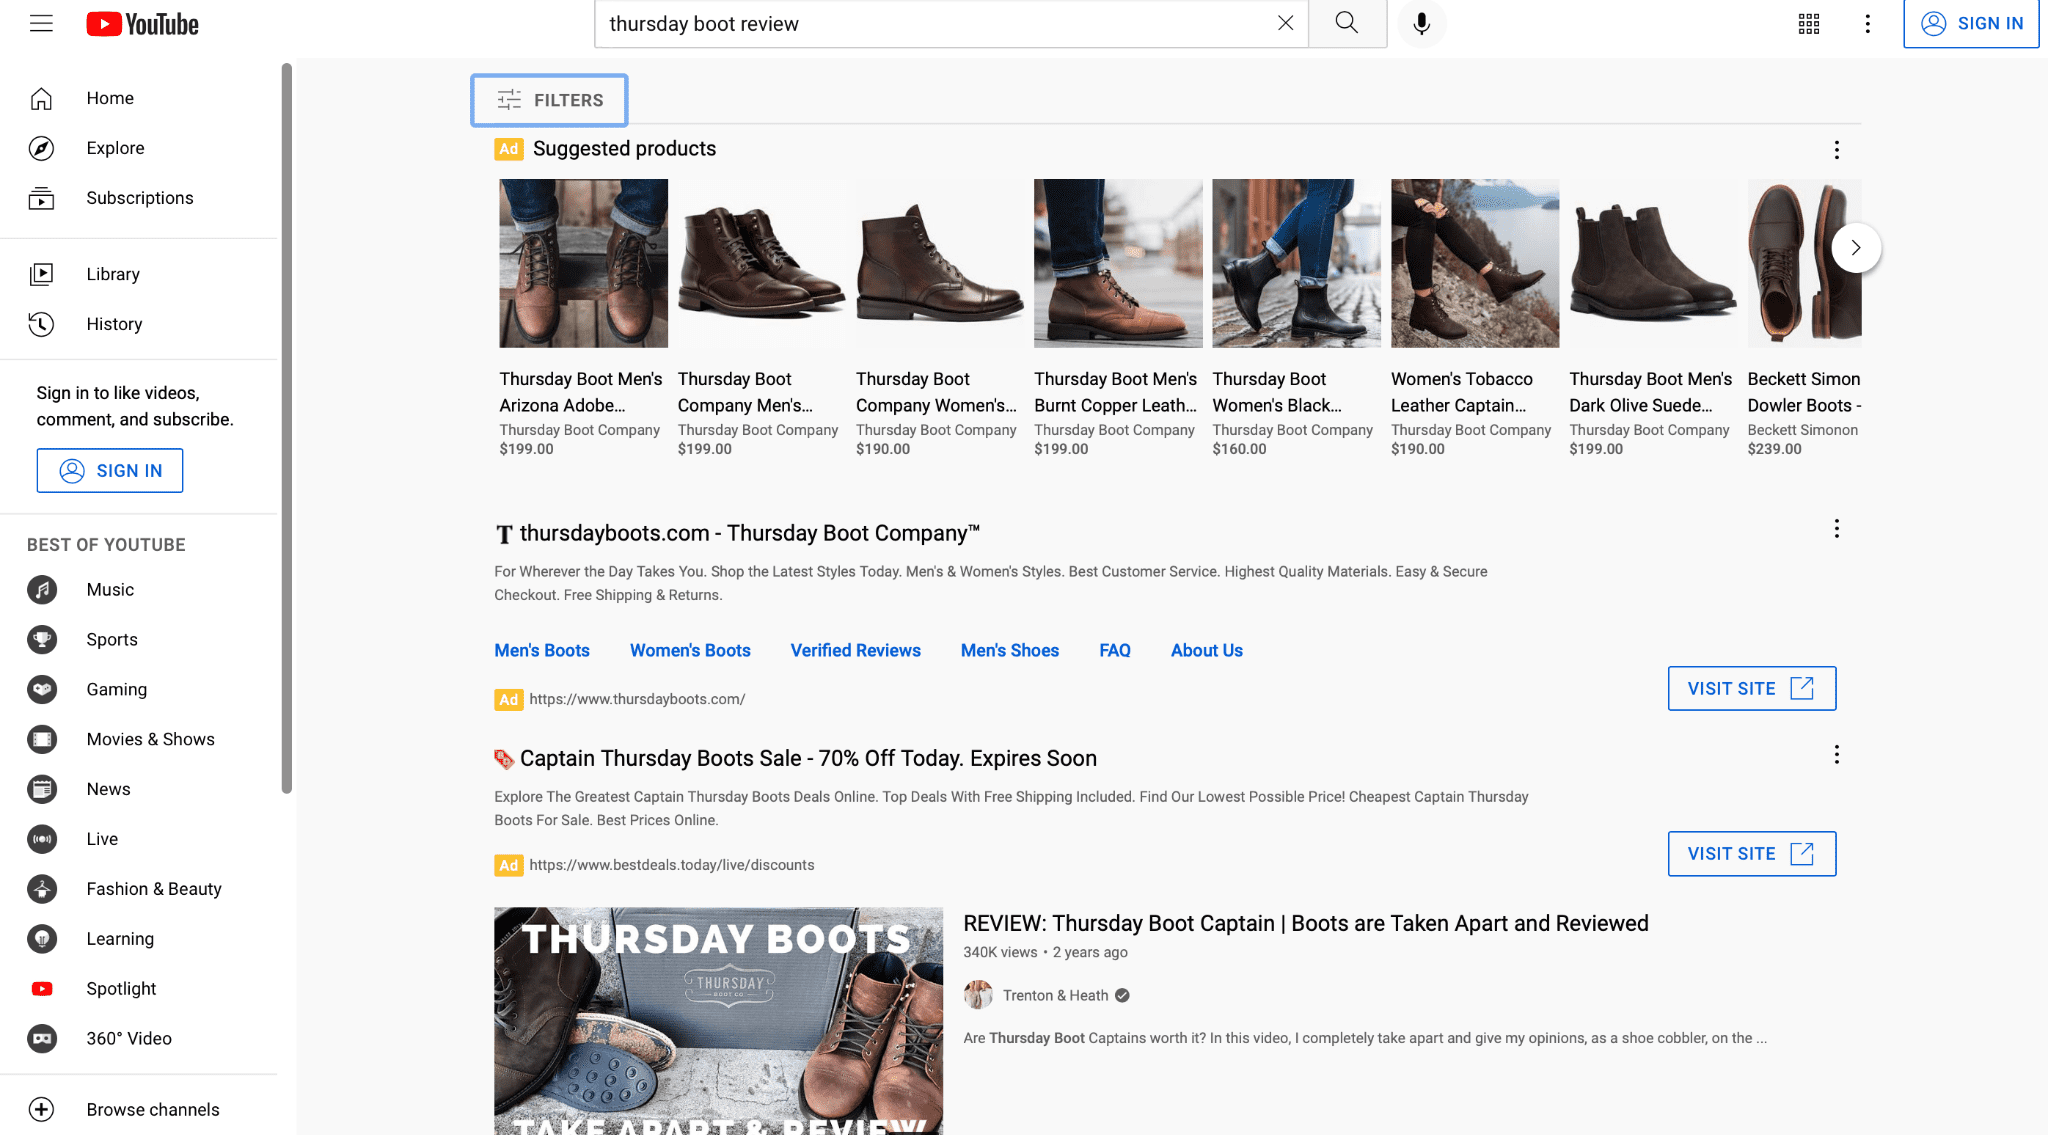2048x1135 pixels.
Task: Click VISIT SITE for thursdayboots.com
Action: 1752,688
